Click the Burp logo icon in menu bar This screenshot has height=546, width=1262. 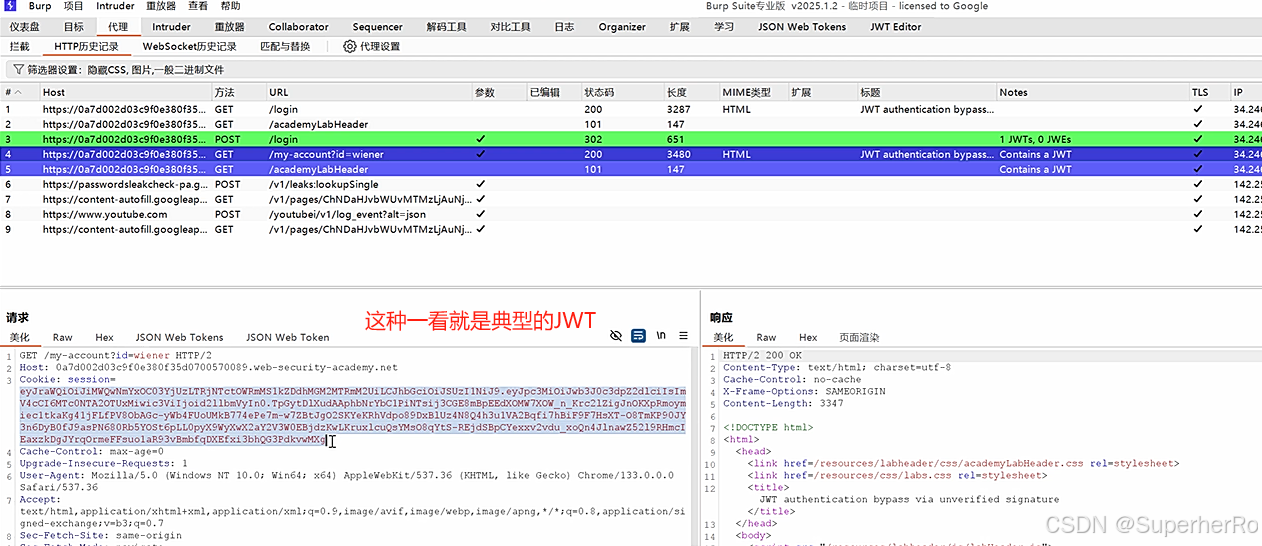[11, 6]
